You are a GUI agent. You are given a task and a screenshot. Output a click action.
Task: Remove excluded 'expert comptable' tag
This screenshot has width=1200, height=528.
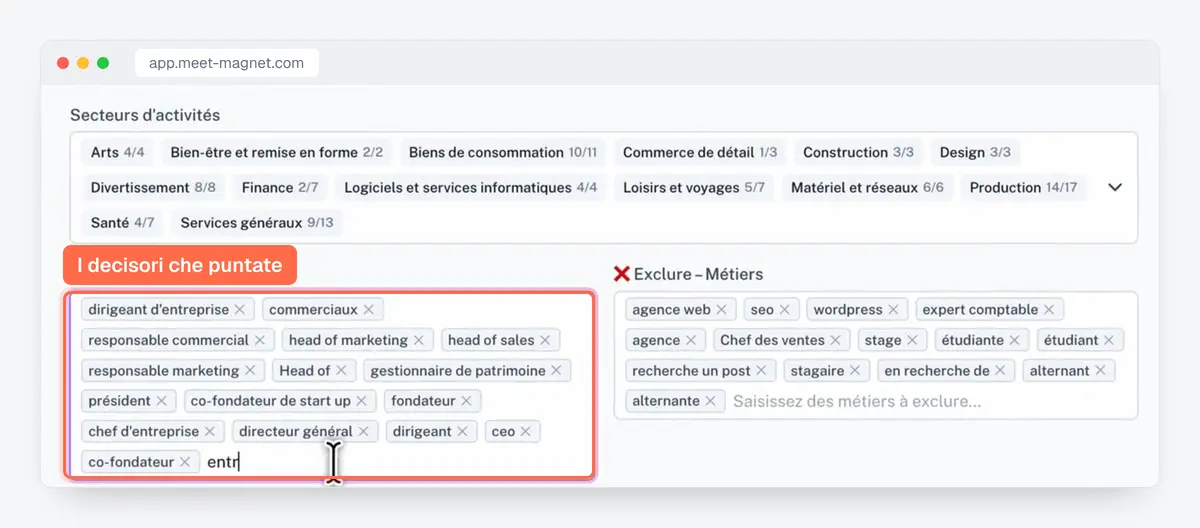1049,310
